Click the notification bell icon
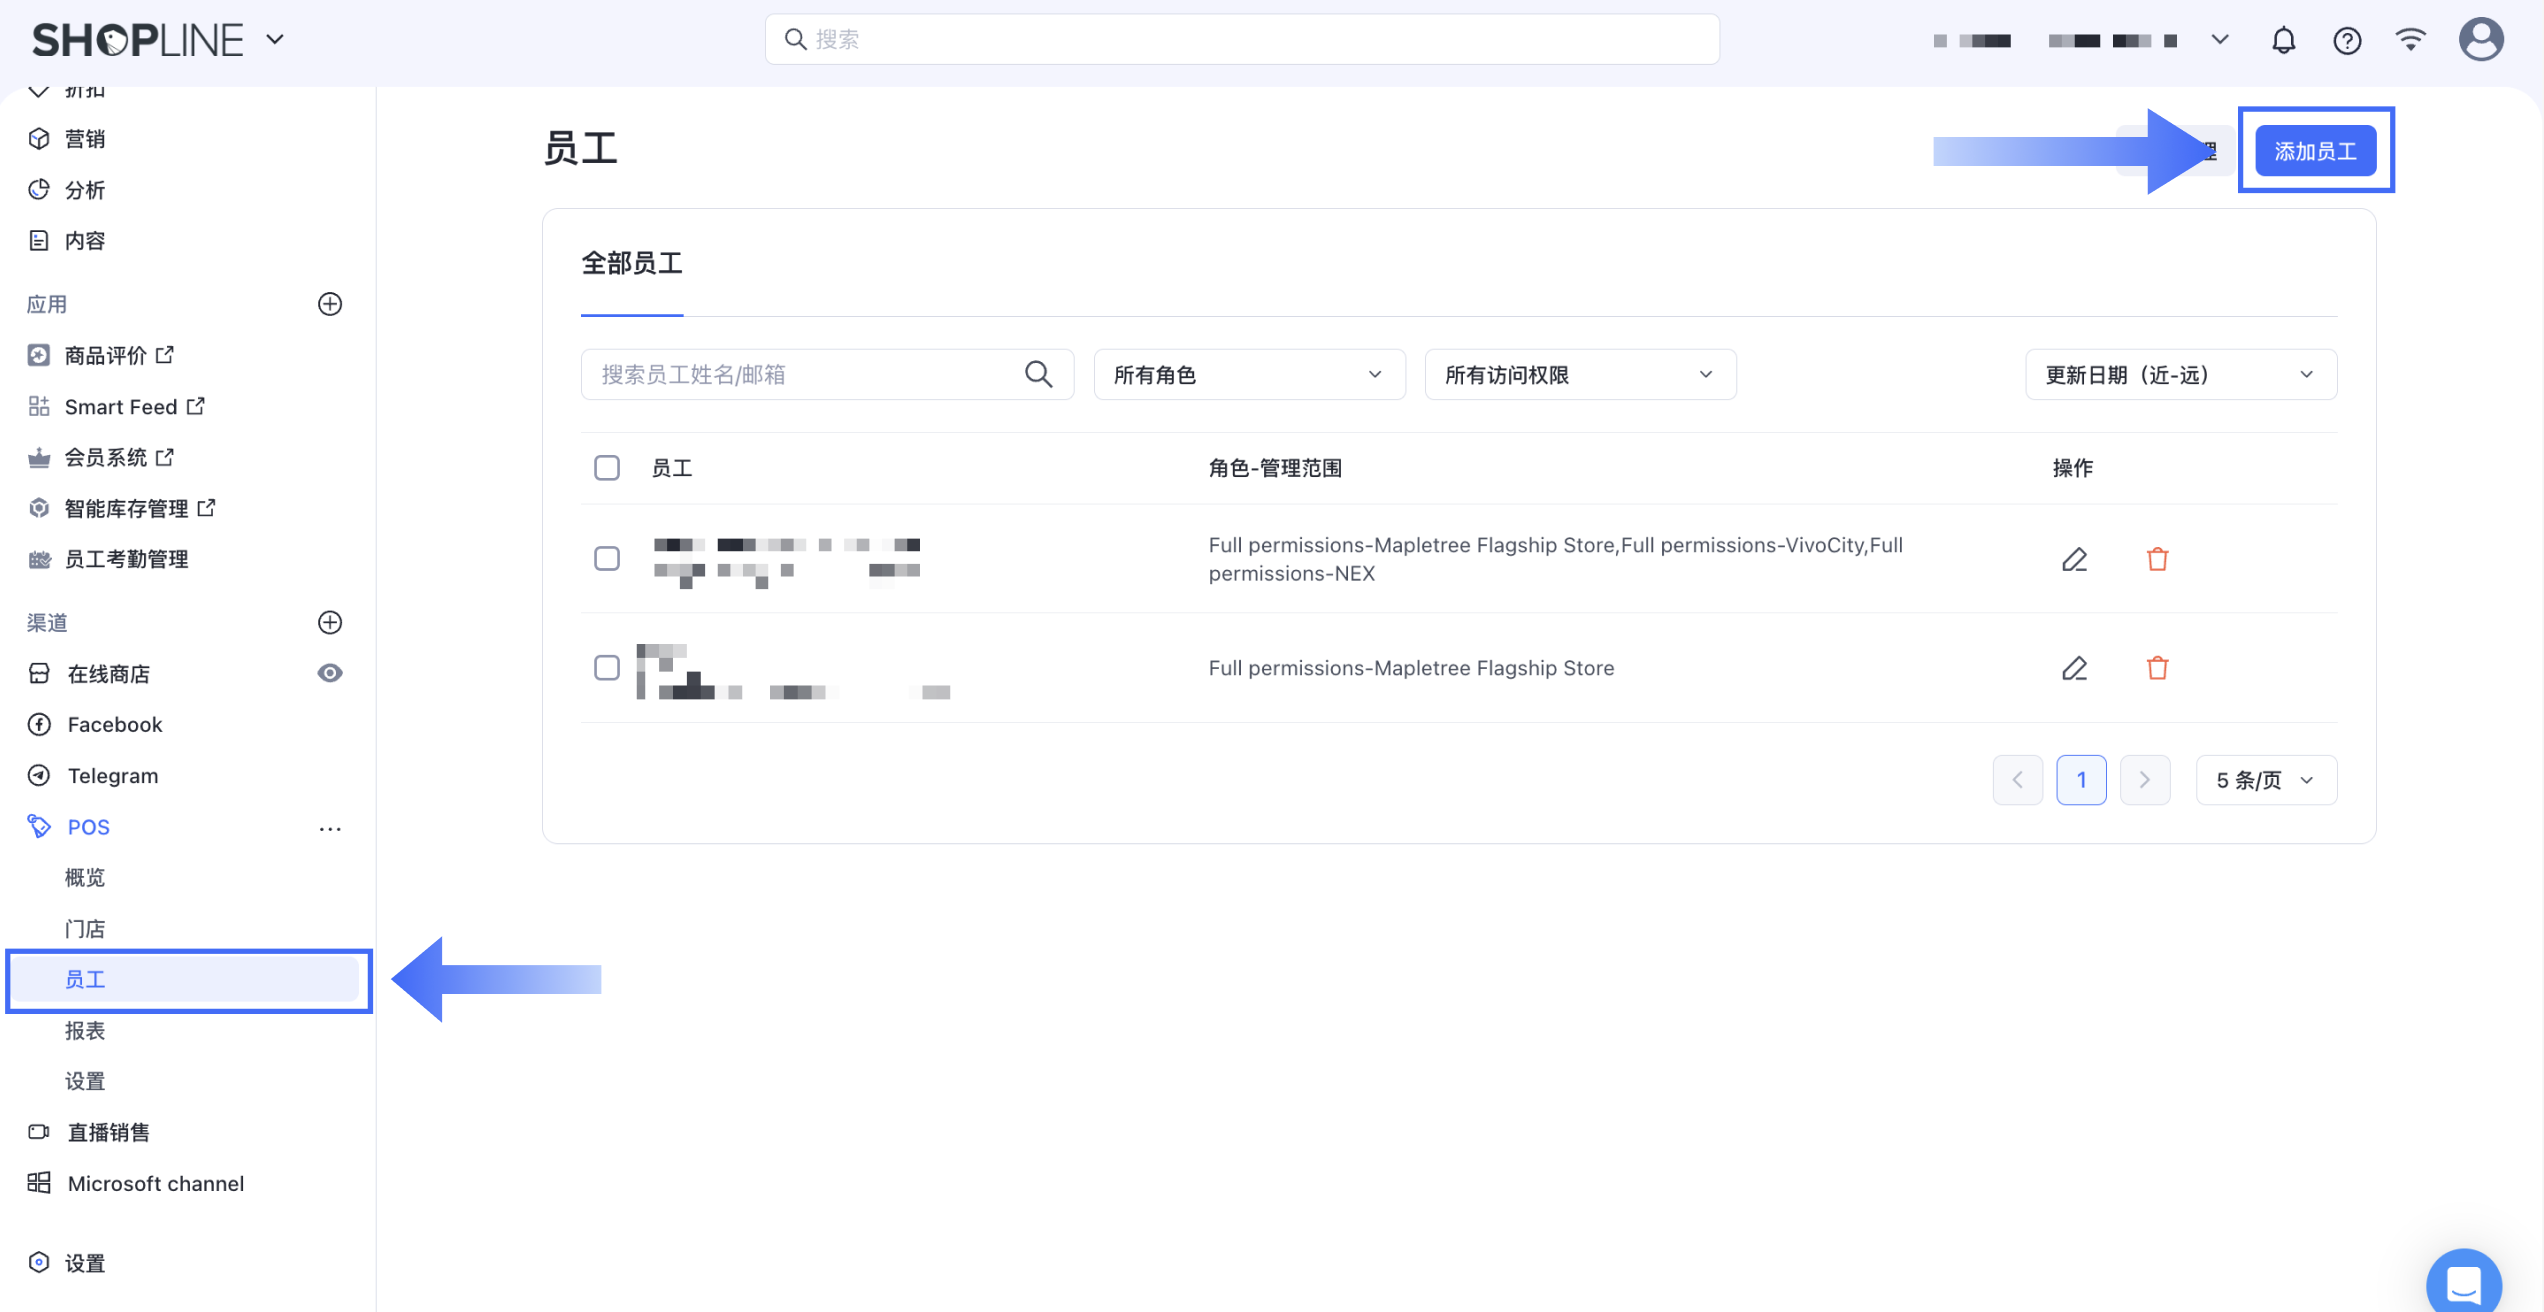The height and width of the screenshot is (1312, 2544). pos(2283,40)
